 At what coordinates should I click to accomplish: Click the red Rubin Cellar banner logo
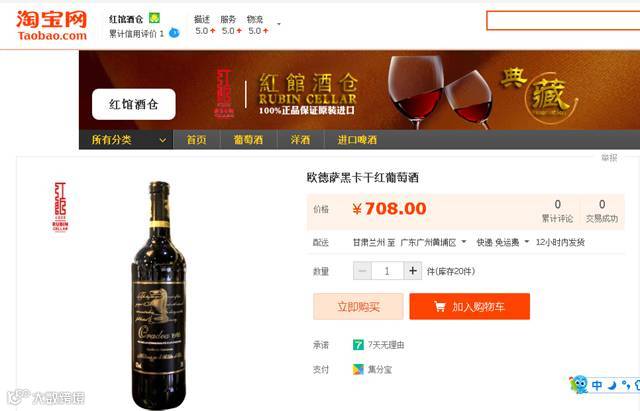224,93
